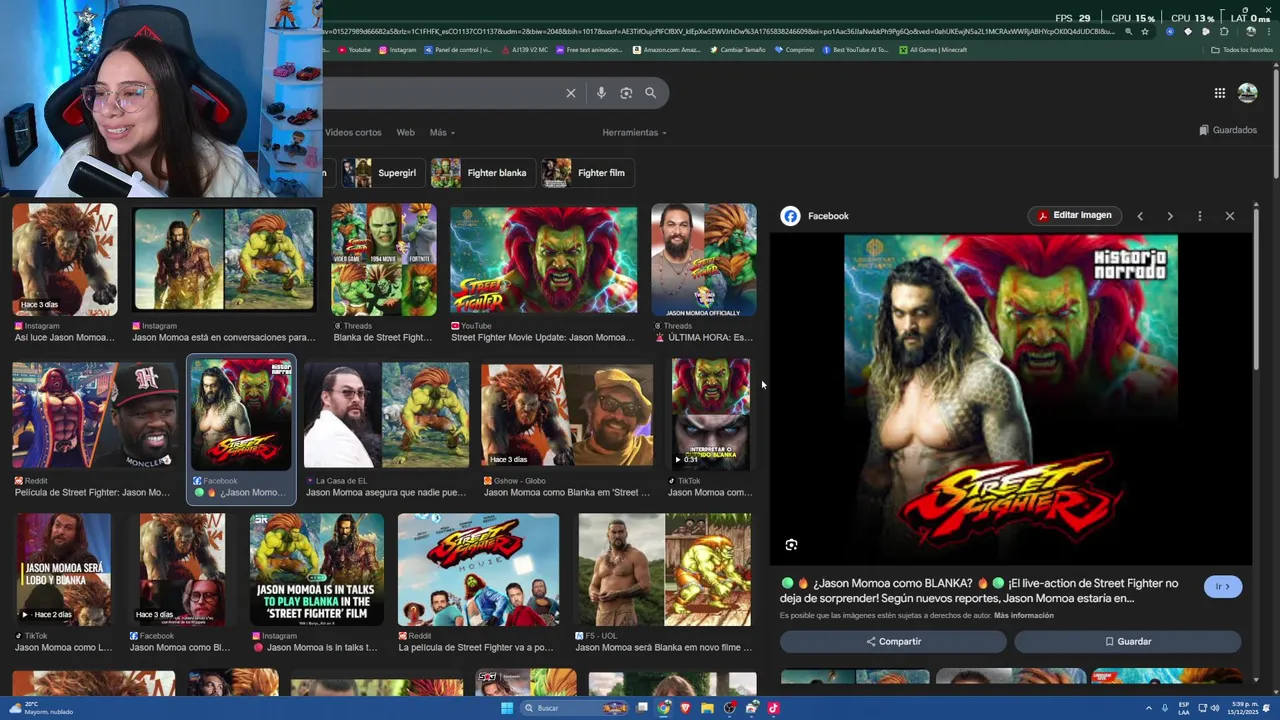
Task: Open the Cambiar Tamaño bookmark
Action: tap(738, 50)
